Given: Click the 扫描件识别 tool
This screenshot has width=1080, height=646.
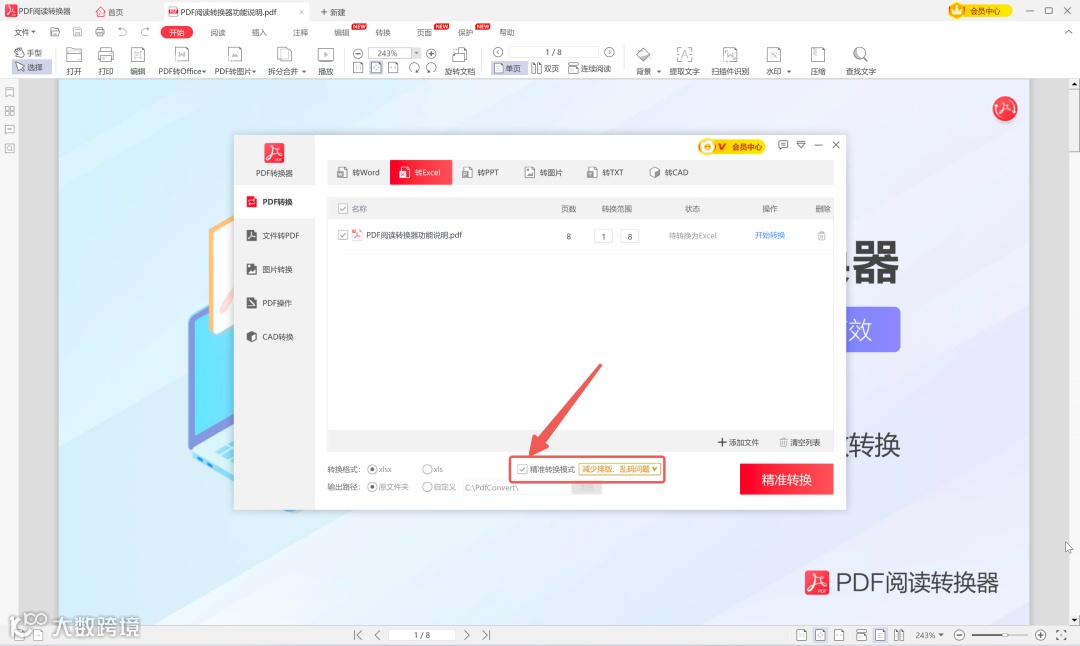Looking at the screenshot, I should [730, 61].
